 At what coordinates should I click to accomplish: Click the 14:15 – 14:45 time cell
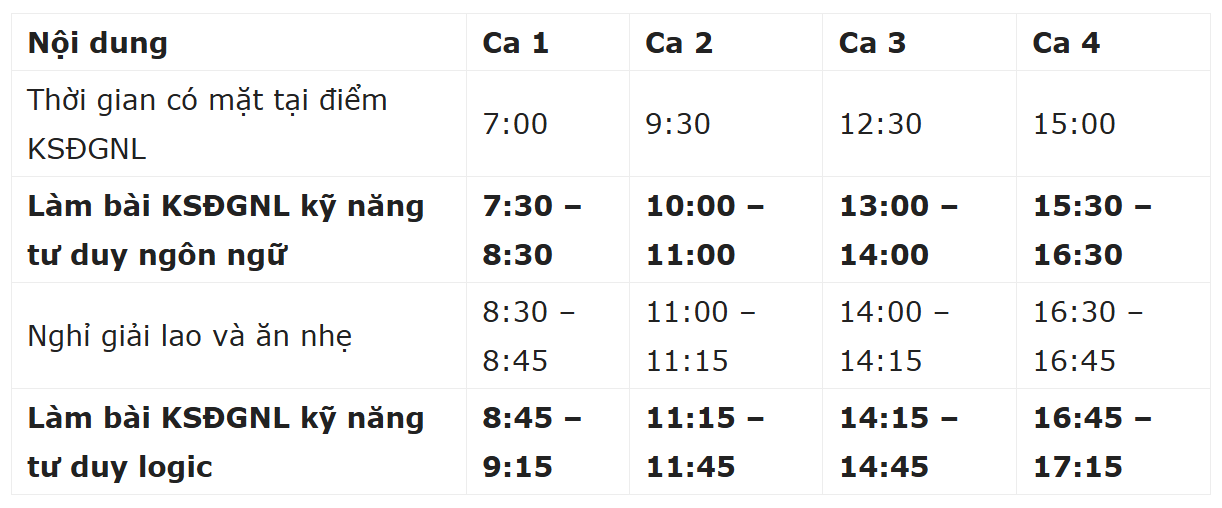897,442
